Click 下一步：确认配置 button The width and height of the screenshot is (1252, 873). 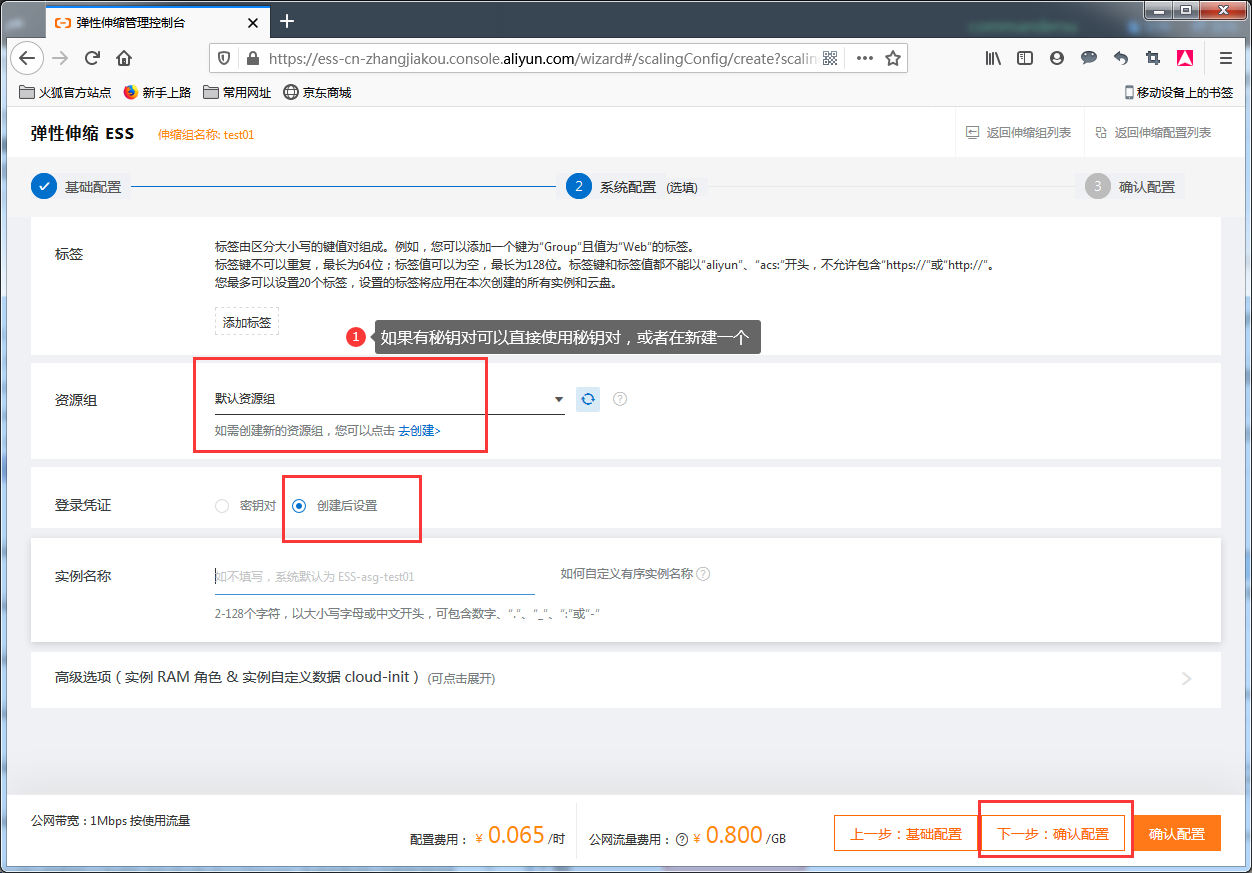1052,834
